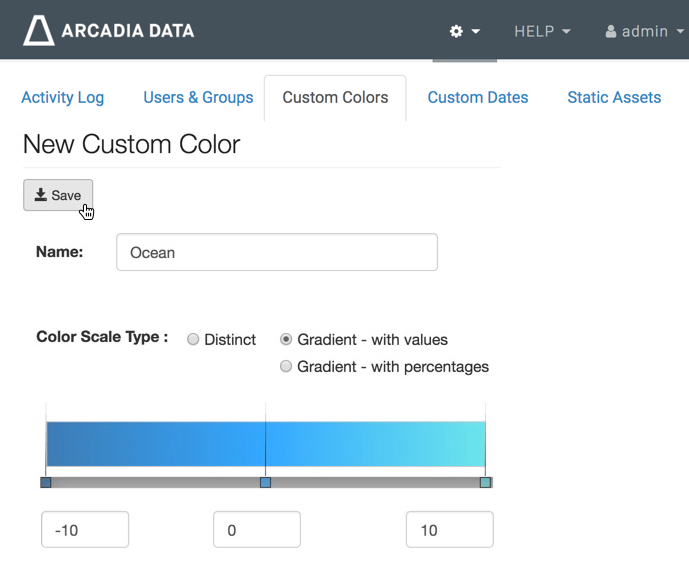This screenshot has width=689, height=570.
Task: Switch to the Activity Log tab
Action: [62, 97]
